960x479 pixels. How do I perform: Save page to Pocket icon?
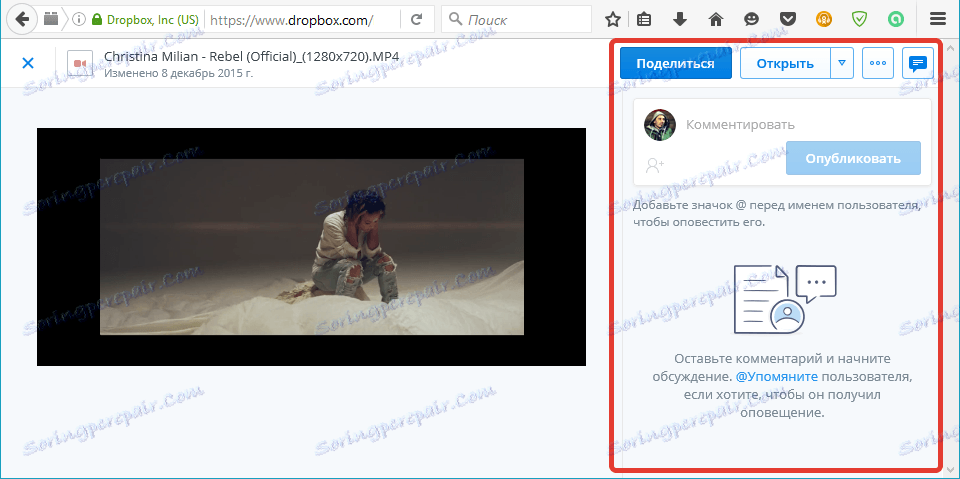(x=787, y=20)
